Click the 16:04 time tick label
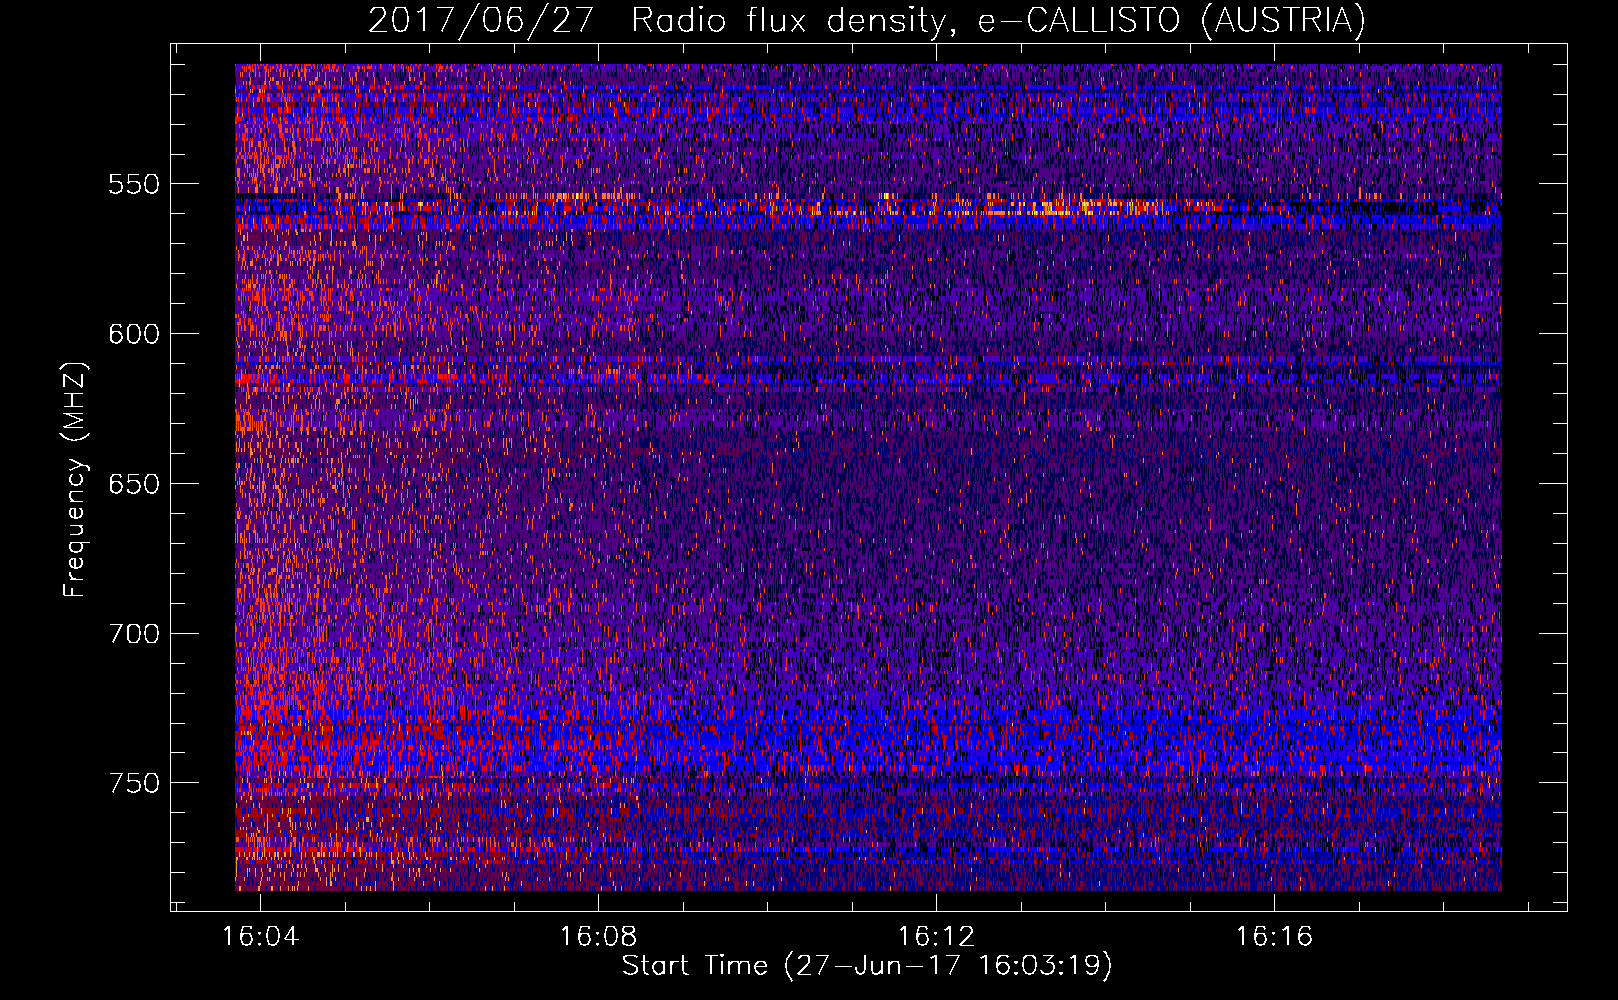The width and height of the screenshot is (1618, 1000). click(261, 937)
